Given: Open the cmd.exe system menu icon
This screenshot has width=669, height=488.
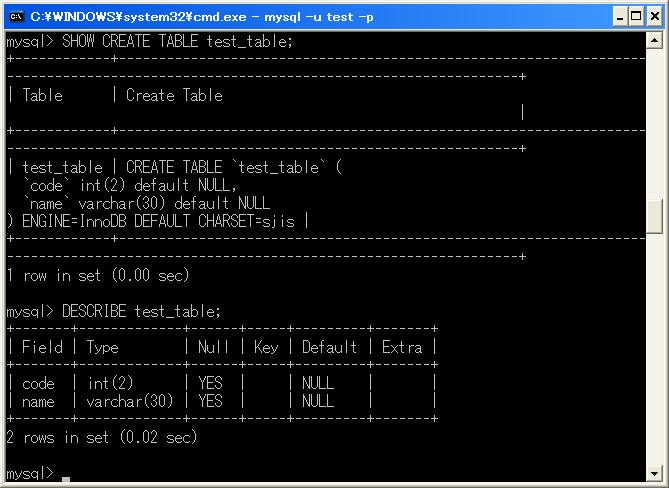Looking at the screenshot, I should [15, 15].
